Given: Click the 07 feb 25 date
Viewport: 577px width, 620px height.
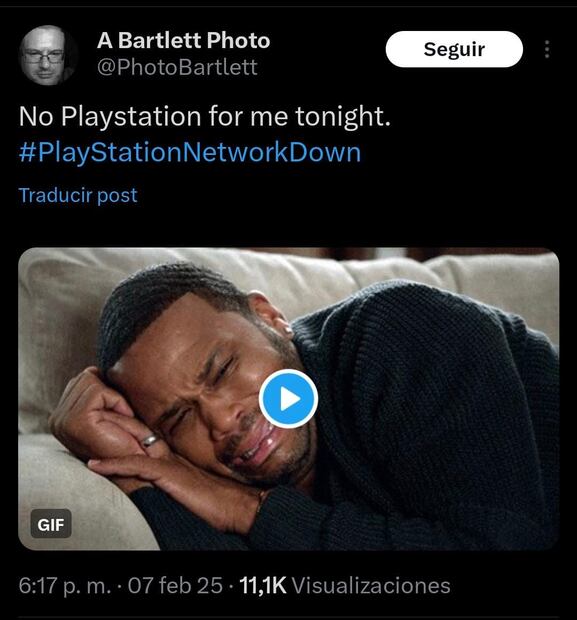Looking at the screenshot, I should point(175,586).
